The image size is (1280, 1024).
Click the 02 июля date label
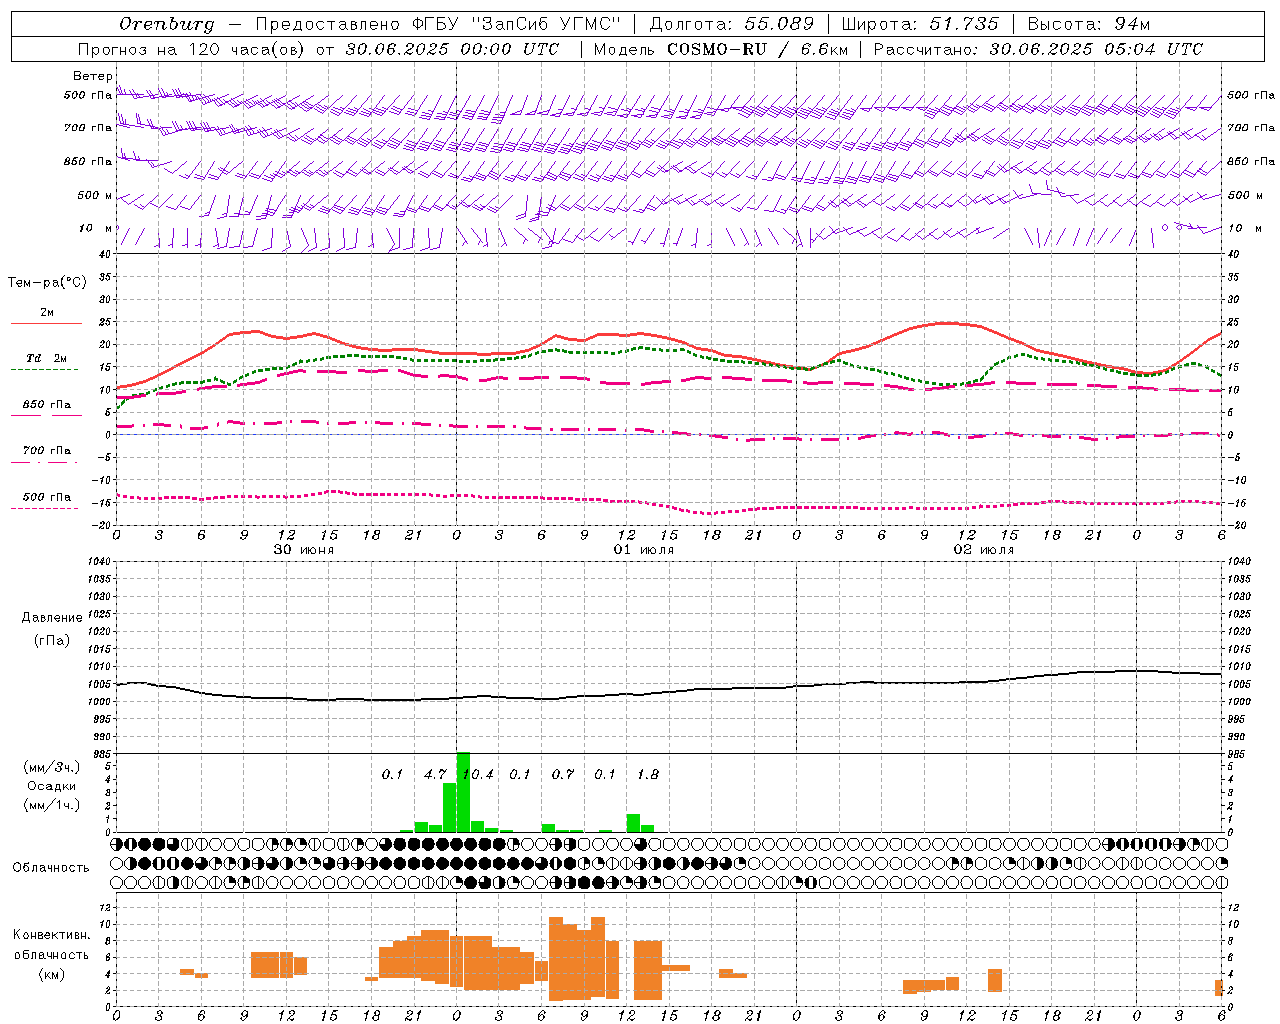tap(984, 550)
